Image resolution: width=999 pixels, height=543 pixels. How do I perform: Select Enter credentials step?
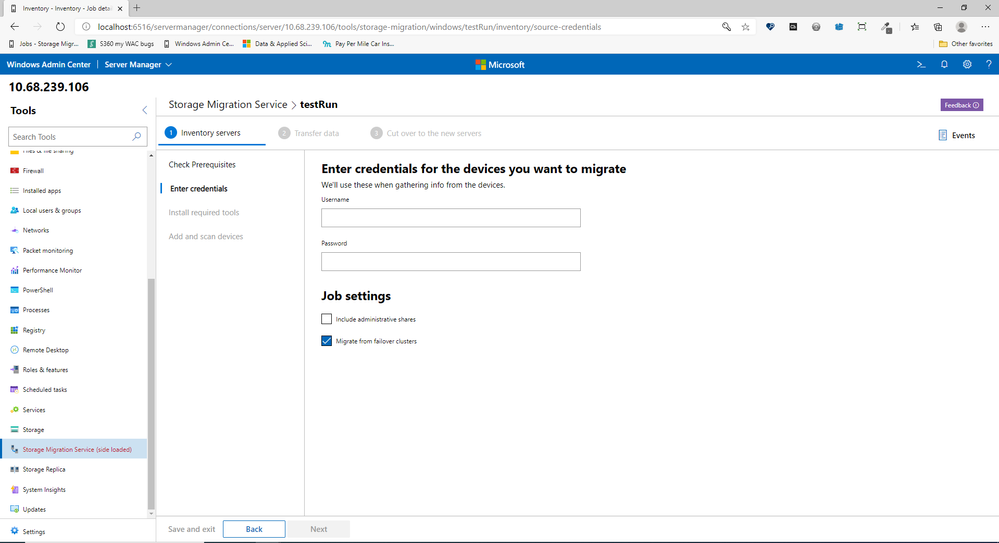(199, 189)
